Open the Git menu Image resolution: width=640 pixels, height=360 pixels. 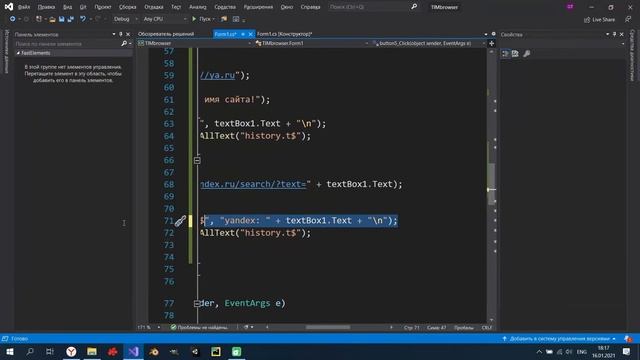(x=83, y=7)
